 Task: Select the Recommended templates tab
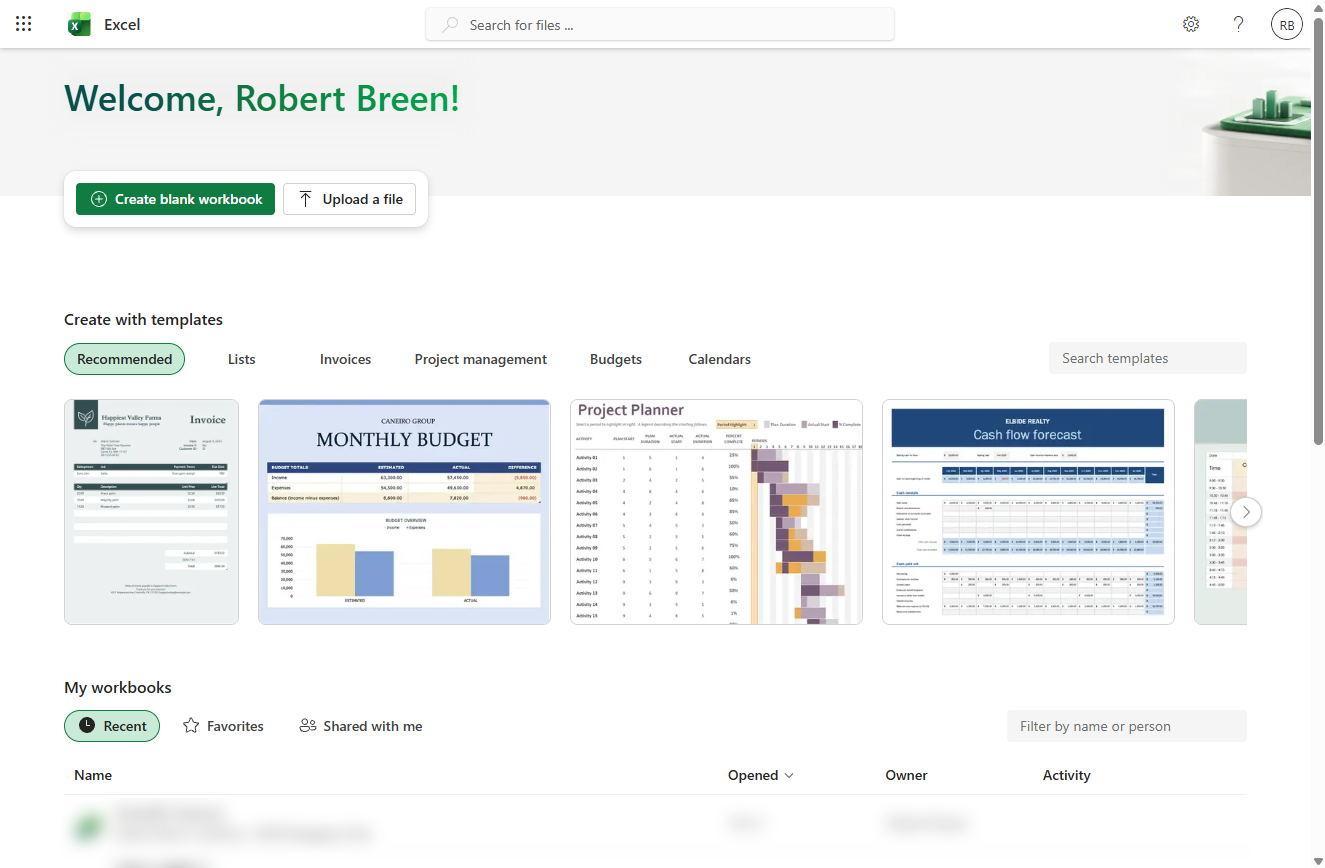tap(125, 359)
